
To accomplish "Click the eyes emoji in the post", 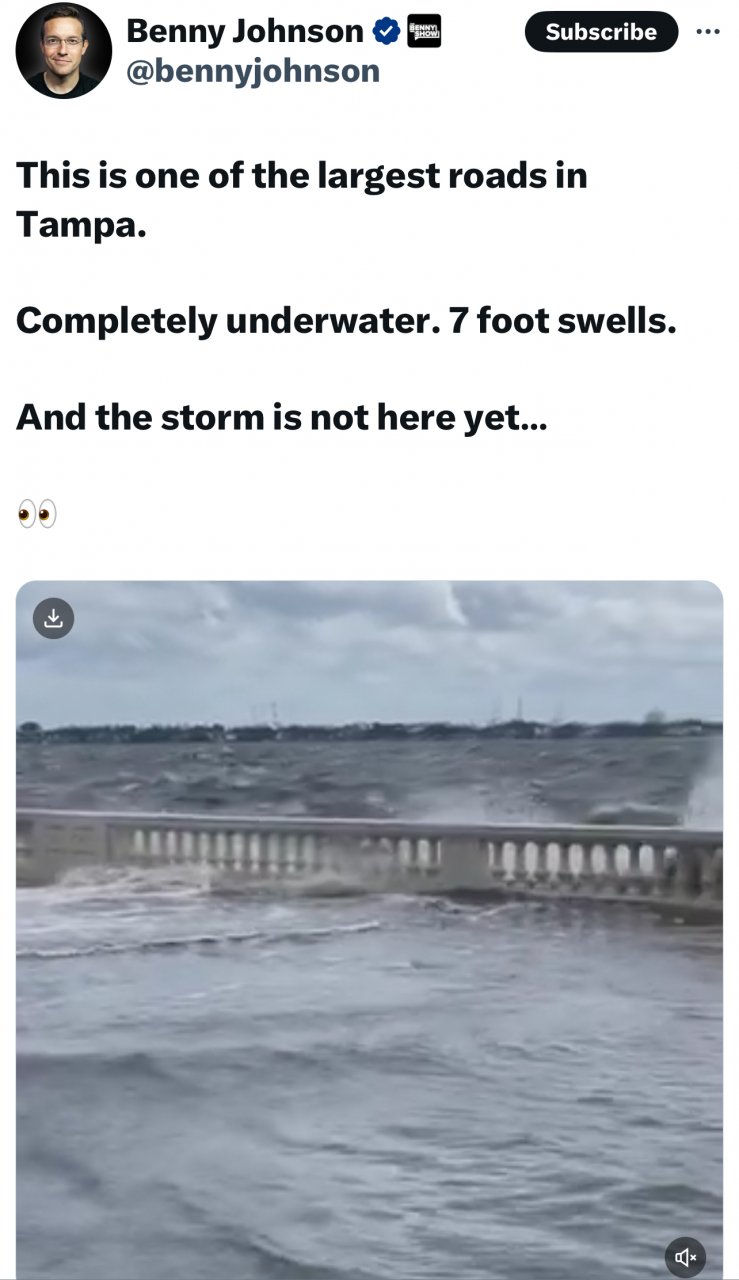I will (37, 515).
